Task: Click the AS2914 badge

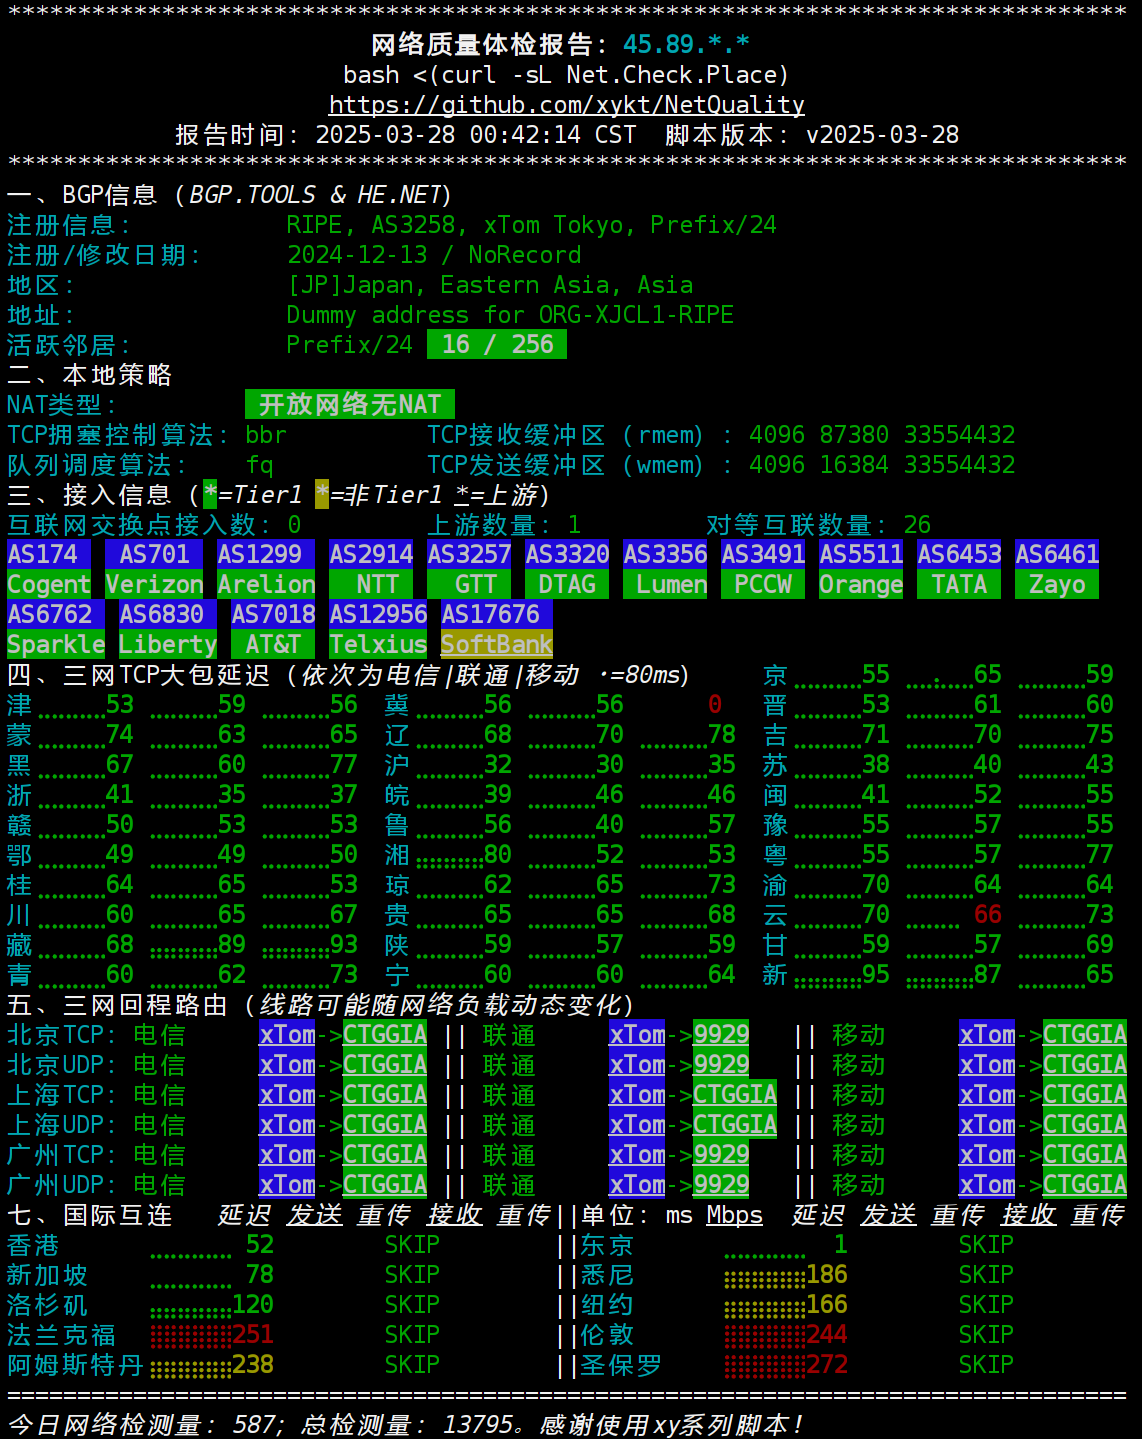Action: click(x=371, y=555)
